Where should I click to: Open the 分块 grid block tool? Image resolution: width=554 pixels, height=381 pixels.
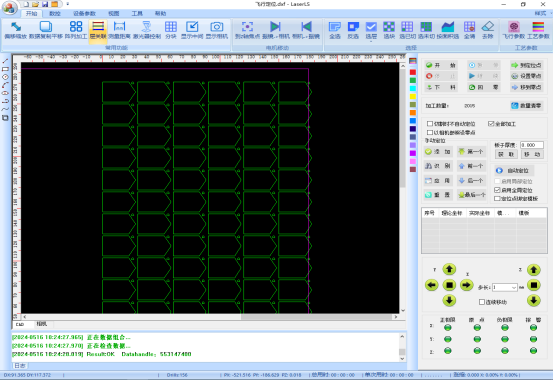point(171,30)
